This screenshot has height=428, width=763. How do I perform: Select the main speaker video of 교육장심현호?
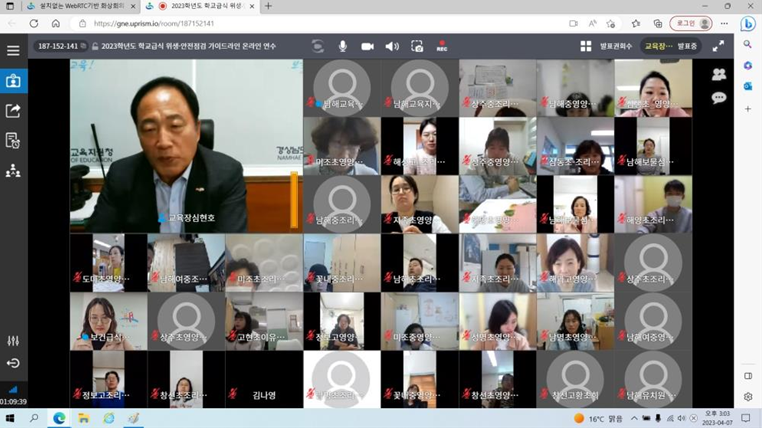tap(186, 146)
